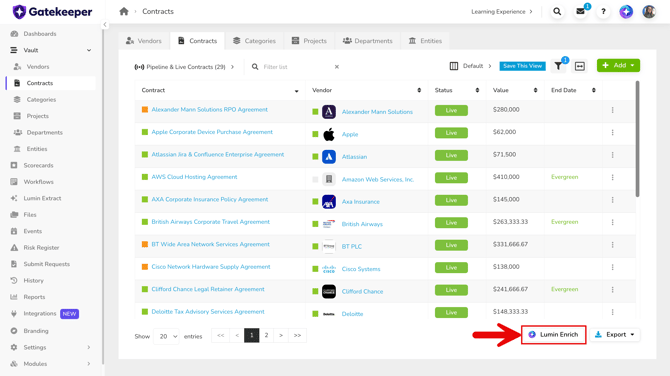Click the Lumin Enrich button
Screen dimensions: 670x376
[x=553, y=335]
